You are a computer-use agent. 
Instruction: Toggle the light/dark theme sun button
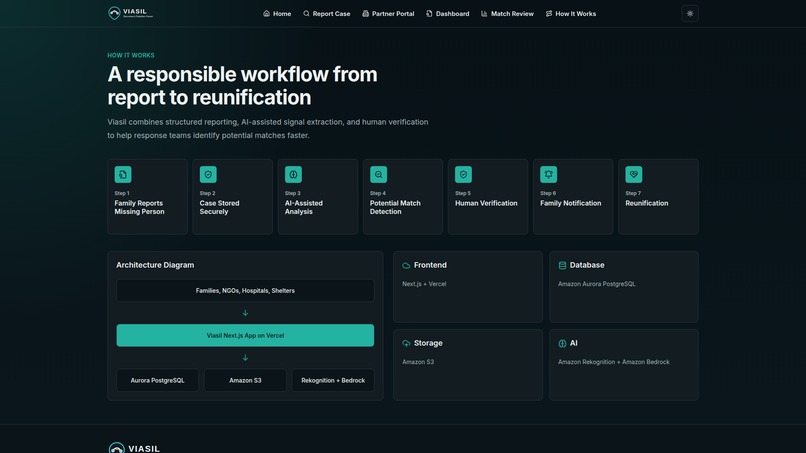(690, 13)
